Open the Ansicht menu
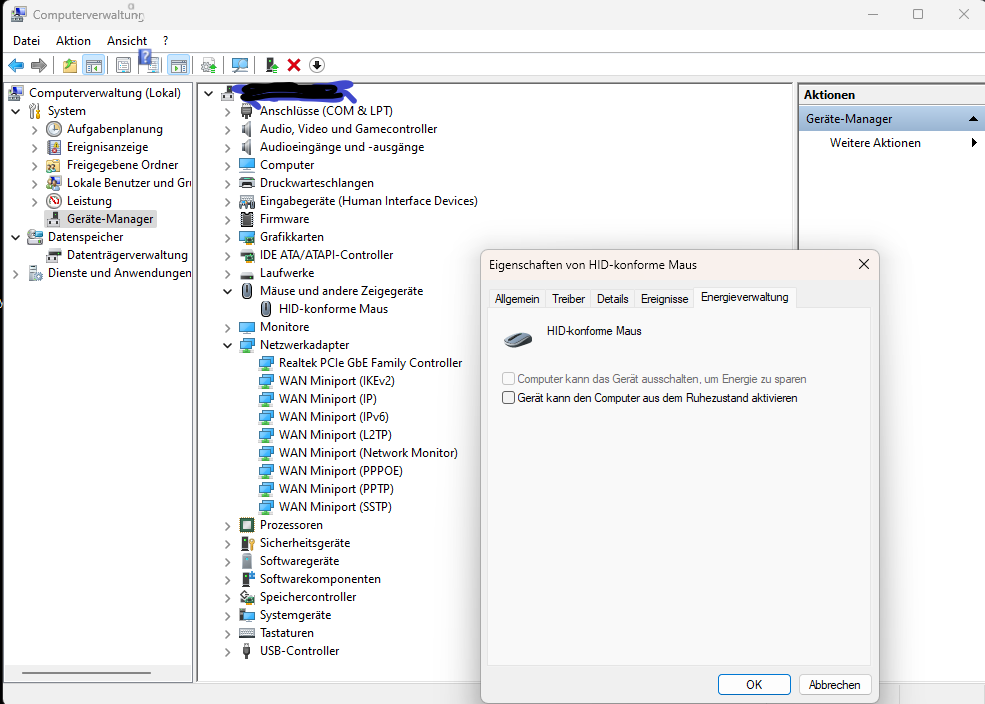This screenshot has height=704, width=985. (127, 41)
